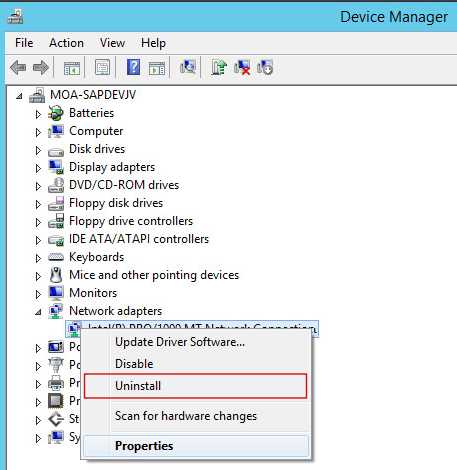This screenshot has height=470, width=457.
Task: Expand the Display adapters node
Action: (38, 168)
